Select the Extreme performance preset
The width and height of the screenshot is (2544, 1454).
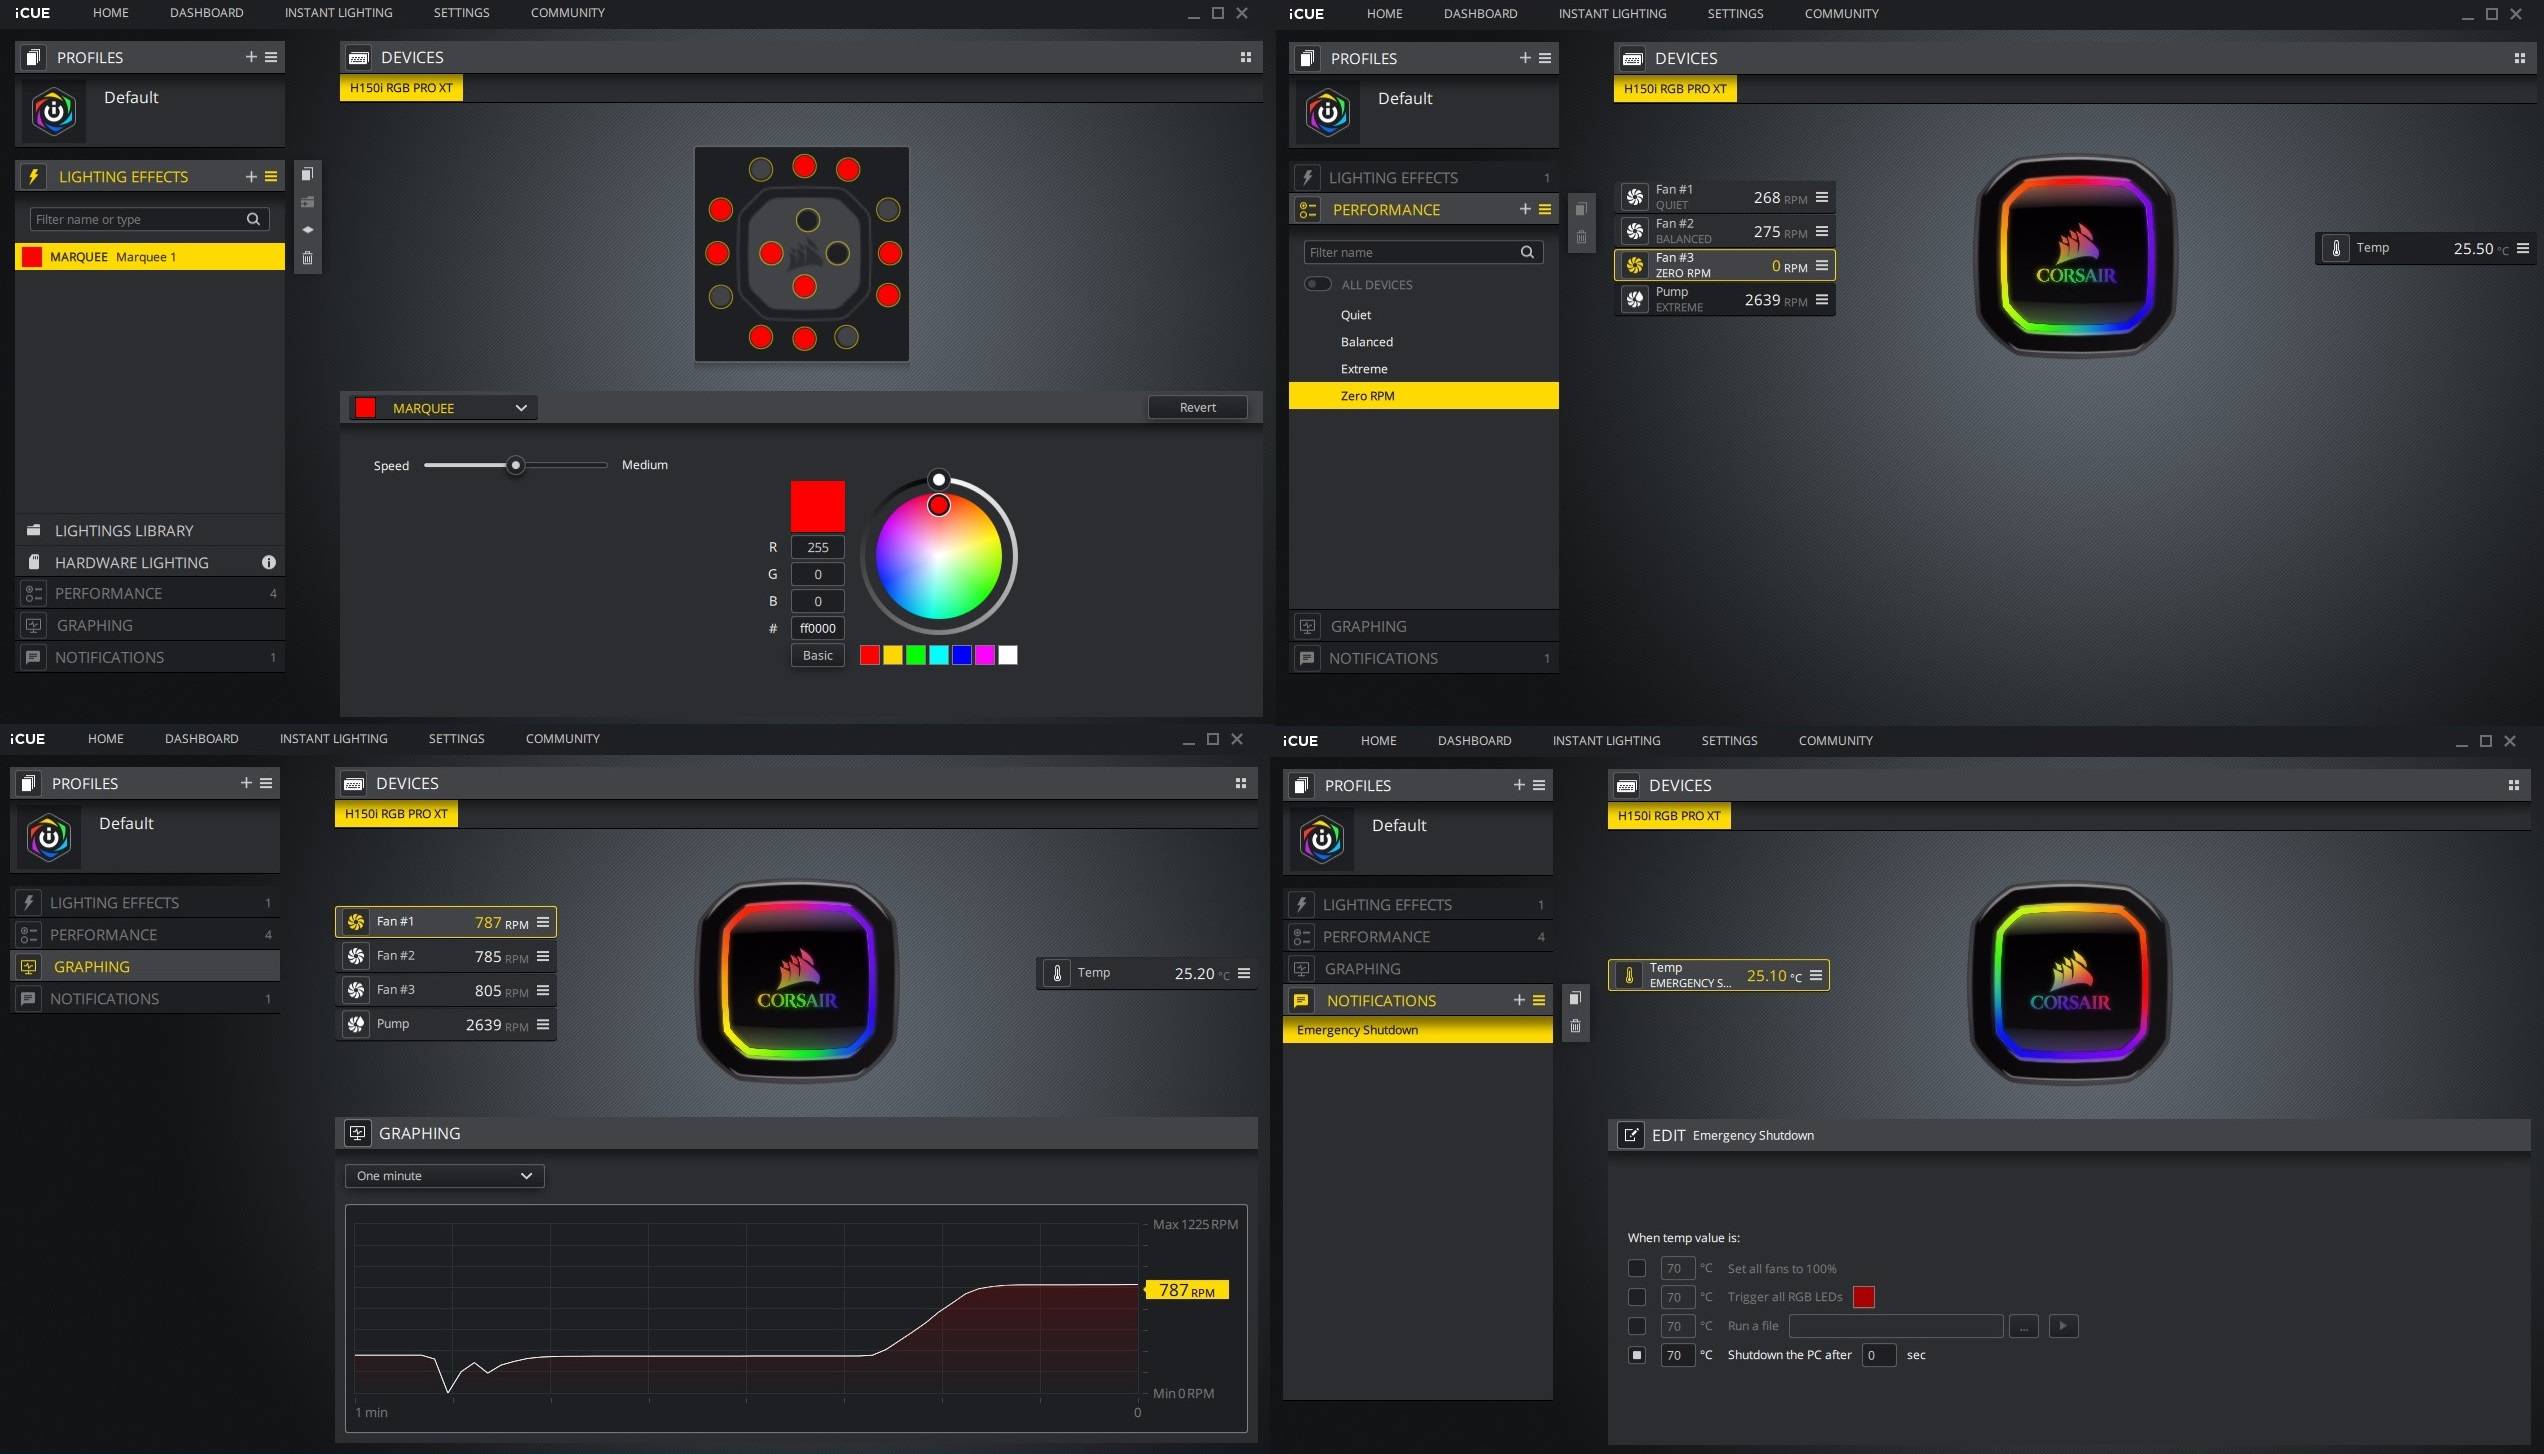click(x=1423, y=369)
